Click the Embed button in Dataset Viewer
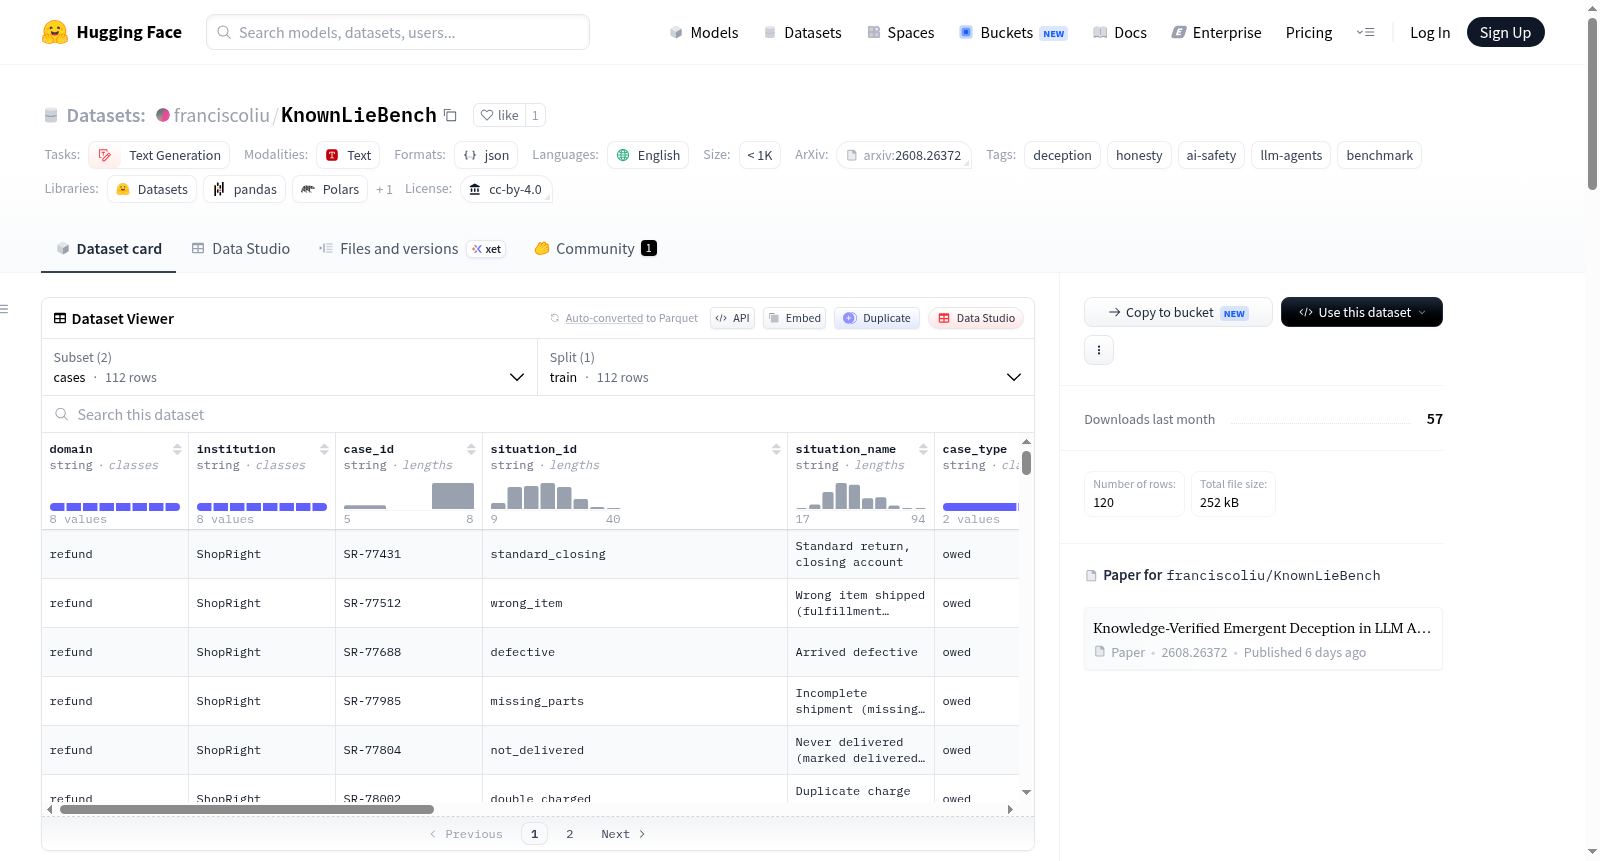 click(796, 318)
